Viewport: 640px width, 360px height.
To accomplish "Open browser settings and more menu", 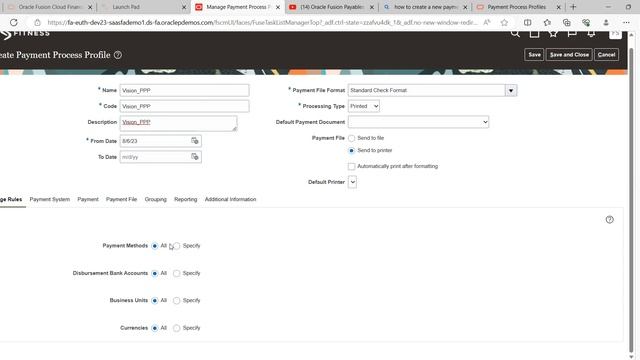I will tap(626, 22).
